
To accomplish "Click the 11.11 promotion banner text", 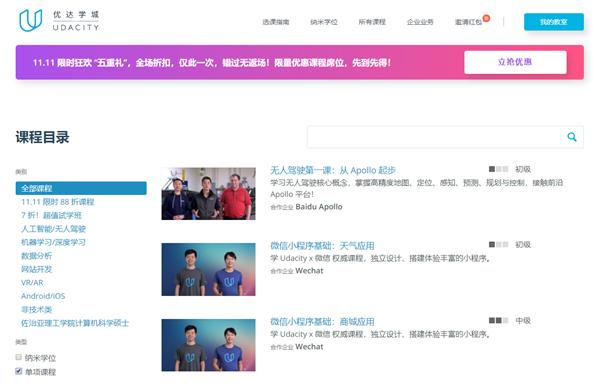I will pos(212,62).
